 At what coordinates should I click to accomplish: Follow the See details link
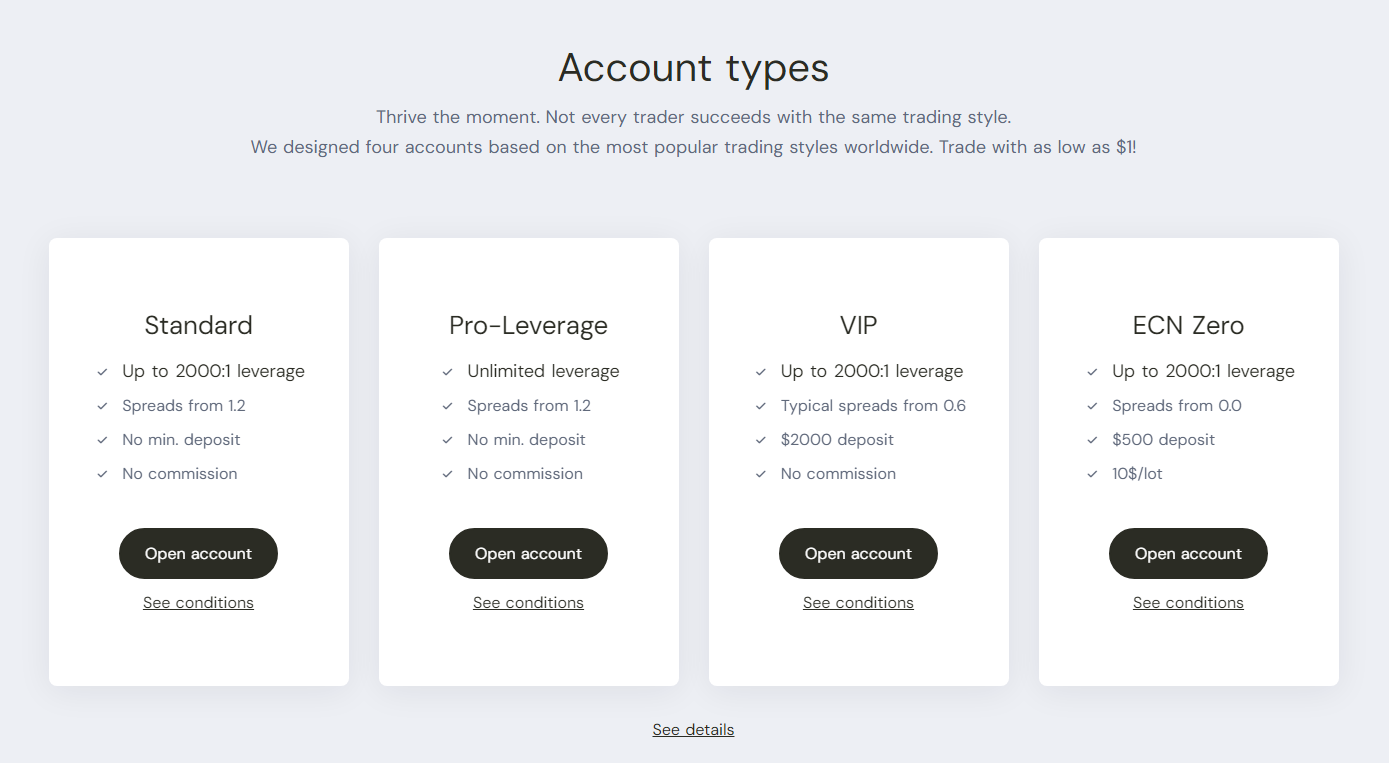693,730
